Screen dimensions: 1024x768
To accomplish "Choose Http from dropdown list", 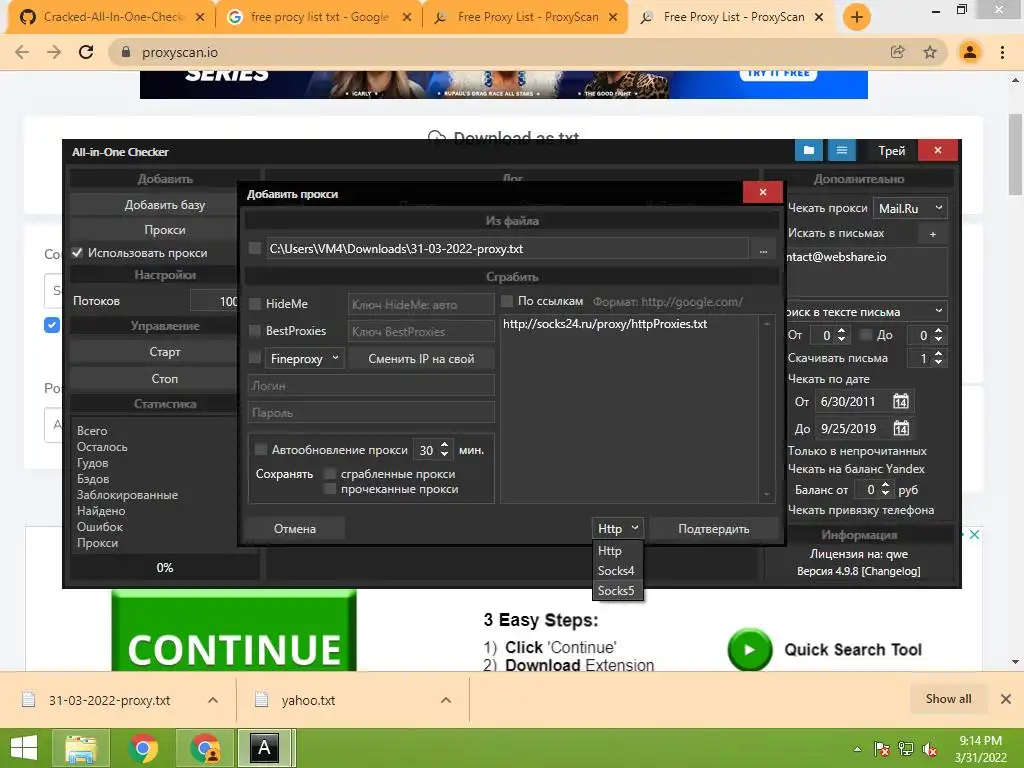I will 617,551.
